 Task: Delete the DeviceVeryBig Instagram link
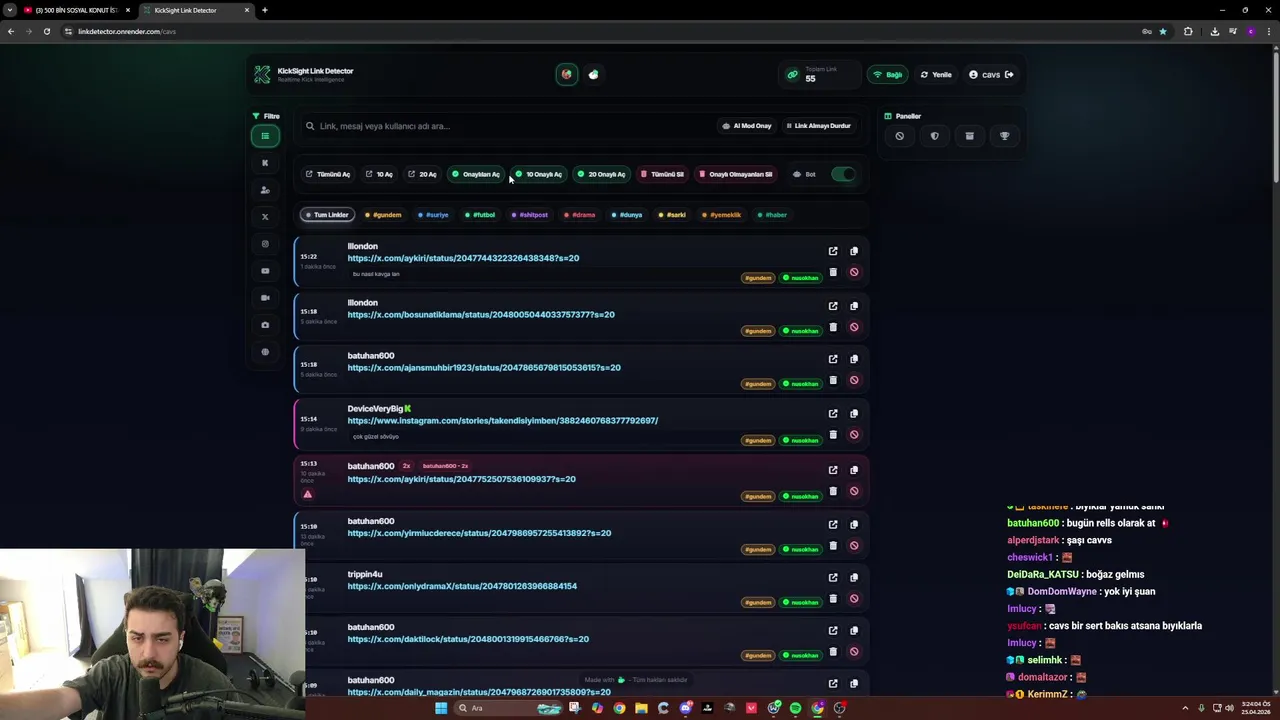(x=833, y=435)
